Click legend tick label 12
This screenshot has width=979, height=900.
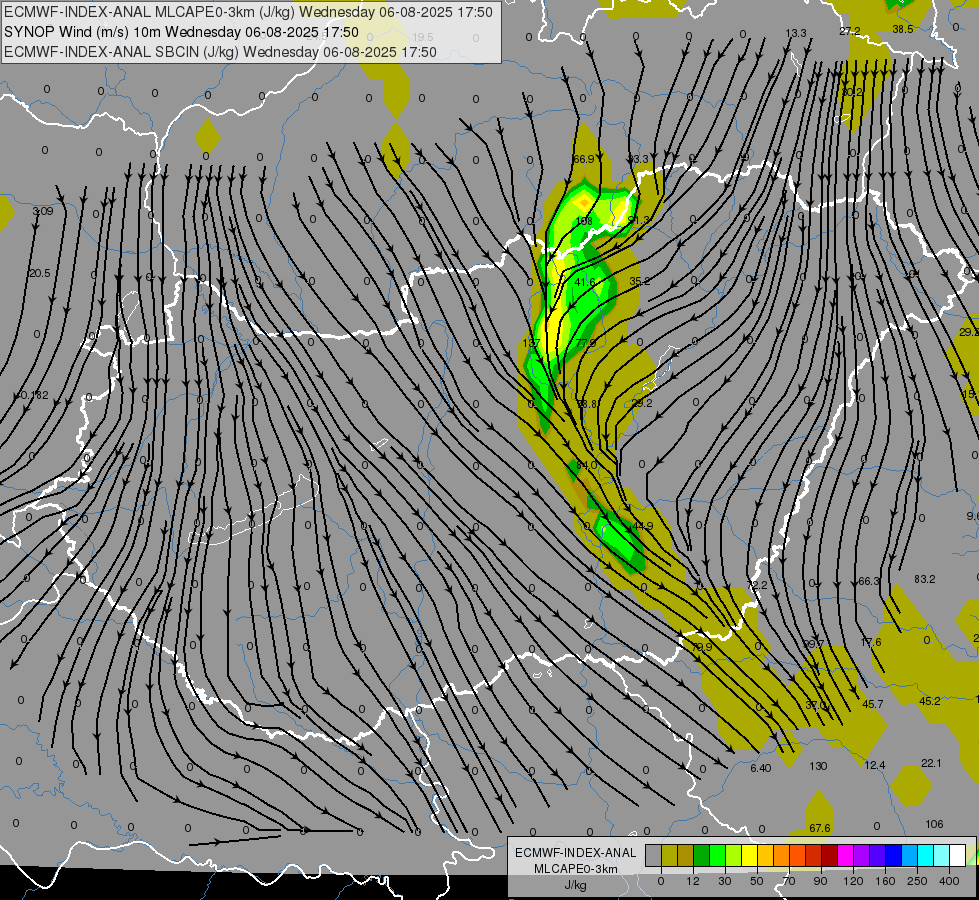pyautogui.click(x=693, y=881)
